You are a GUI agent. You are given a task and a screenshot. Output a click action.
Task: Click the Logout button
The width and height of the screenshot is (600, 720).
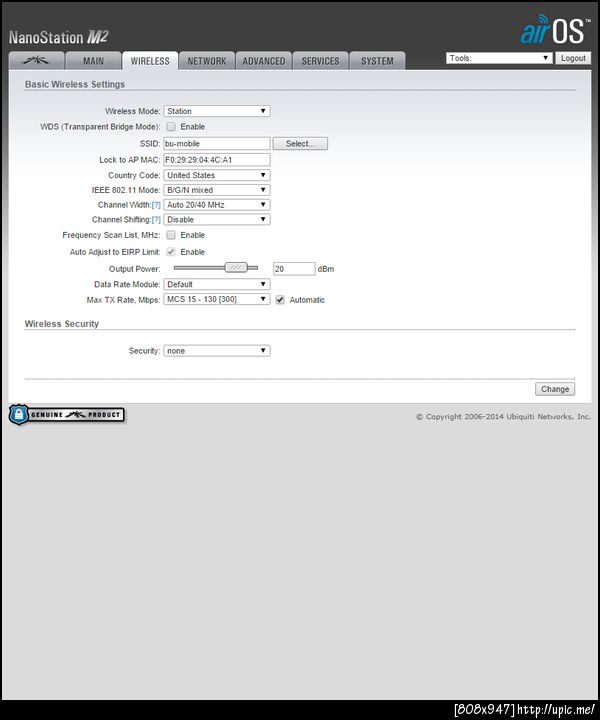point(573,58)
